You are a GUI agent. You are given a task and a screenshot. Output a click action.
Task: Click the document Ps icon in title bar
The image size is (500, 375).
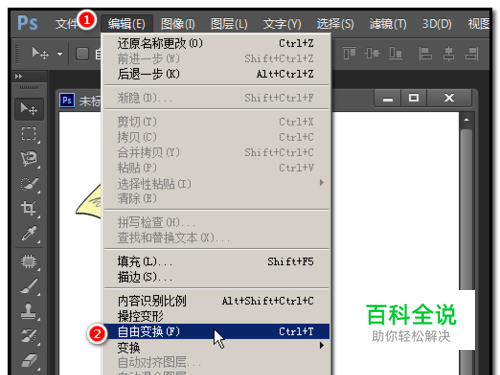[67, 100]
